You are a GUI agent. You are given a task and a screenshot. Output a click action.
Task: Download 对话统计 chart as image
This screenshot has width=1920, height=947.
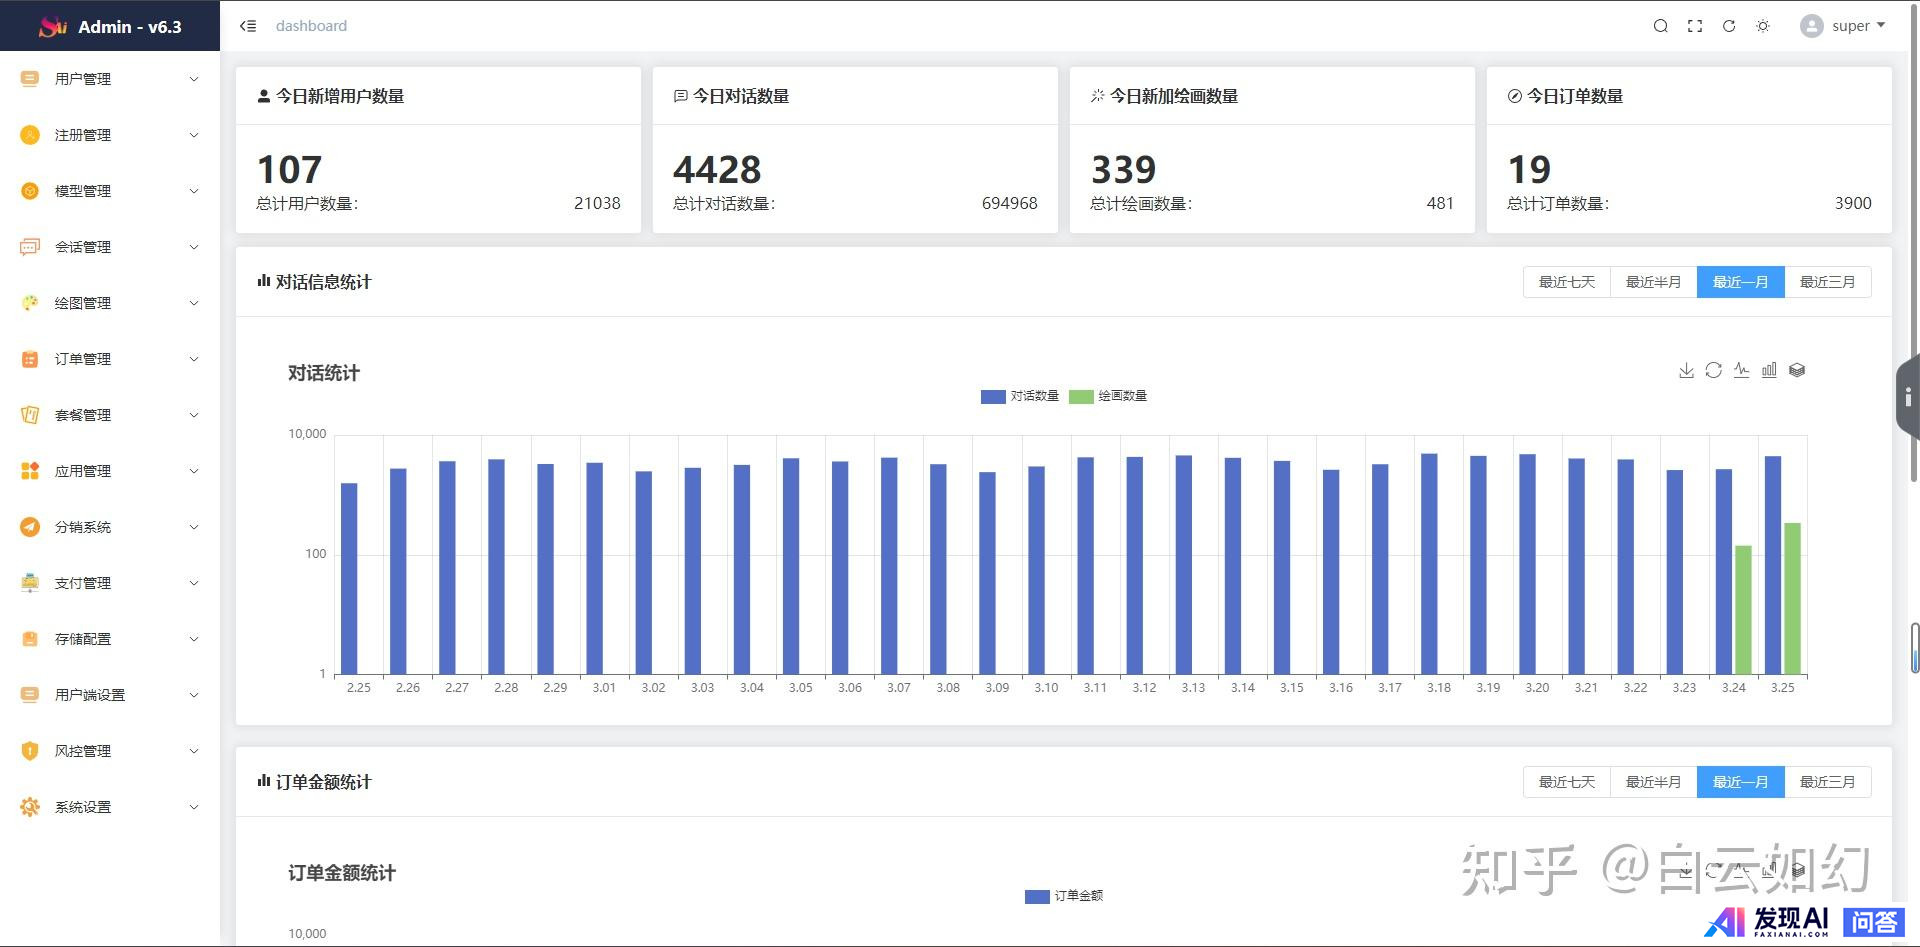[x=1686, y=371]
